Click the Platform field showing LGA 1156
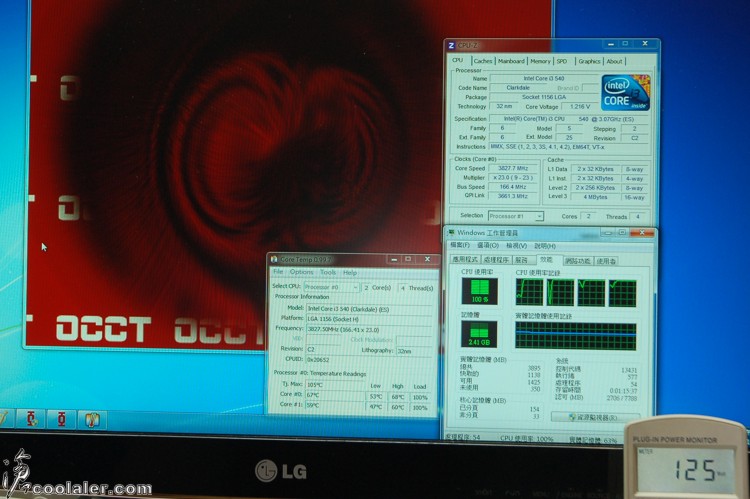750x499 pixels. (369, 319)
